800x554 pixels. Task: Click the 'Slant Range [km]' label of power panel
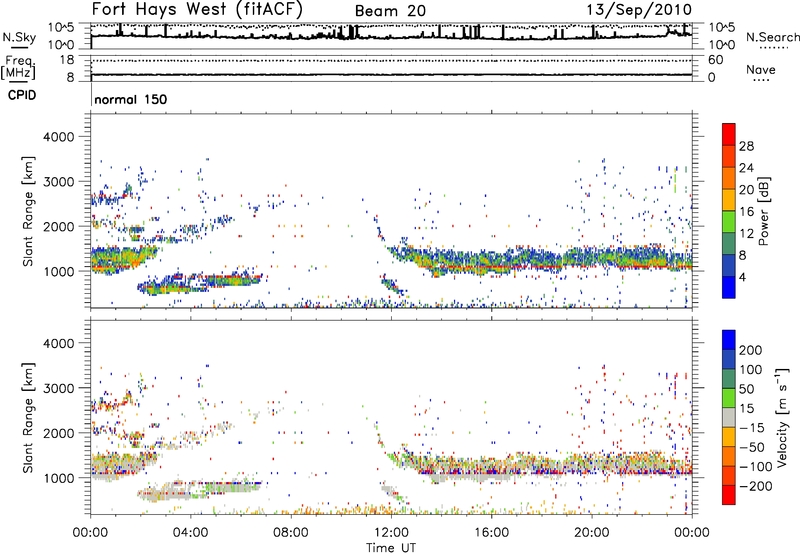point(29,211)
